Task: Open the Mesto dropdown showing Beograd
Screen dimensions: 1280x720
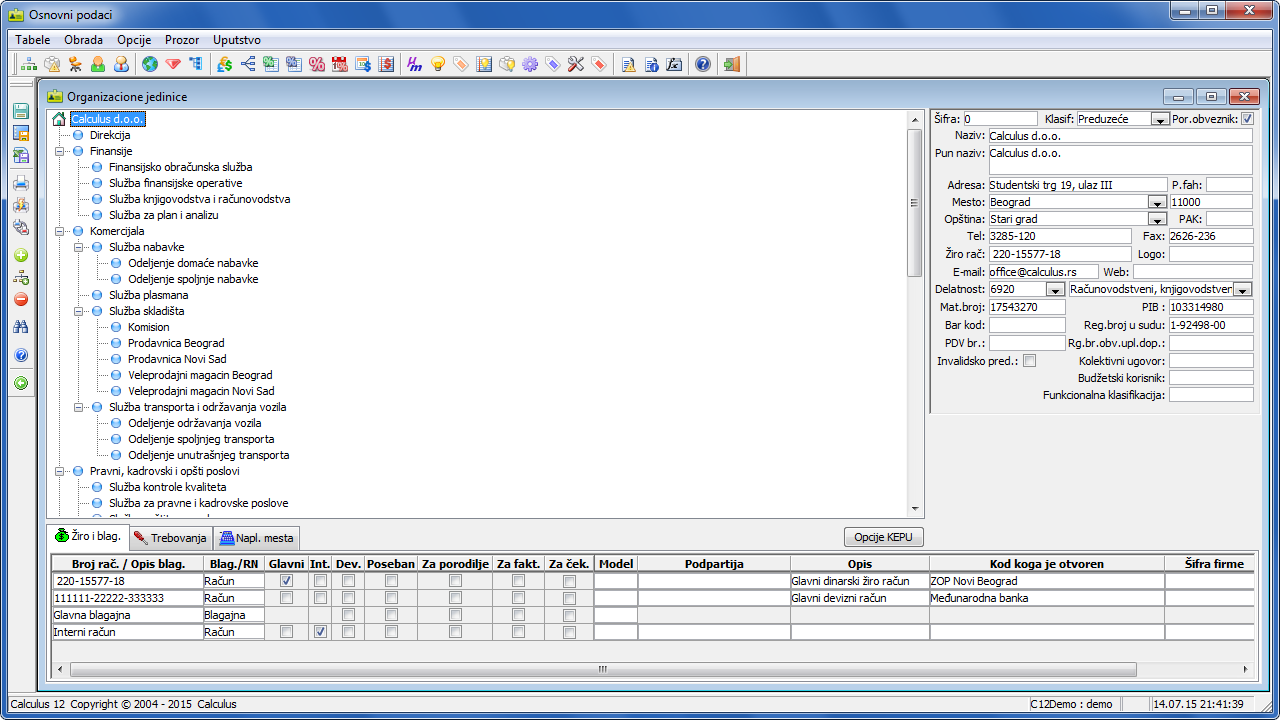Action: (x=1157, y=202)
